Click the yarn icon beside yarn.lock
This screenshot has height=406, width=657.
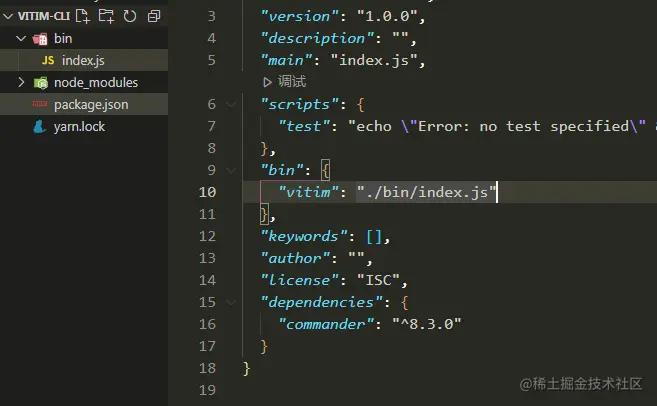(40, 127)
